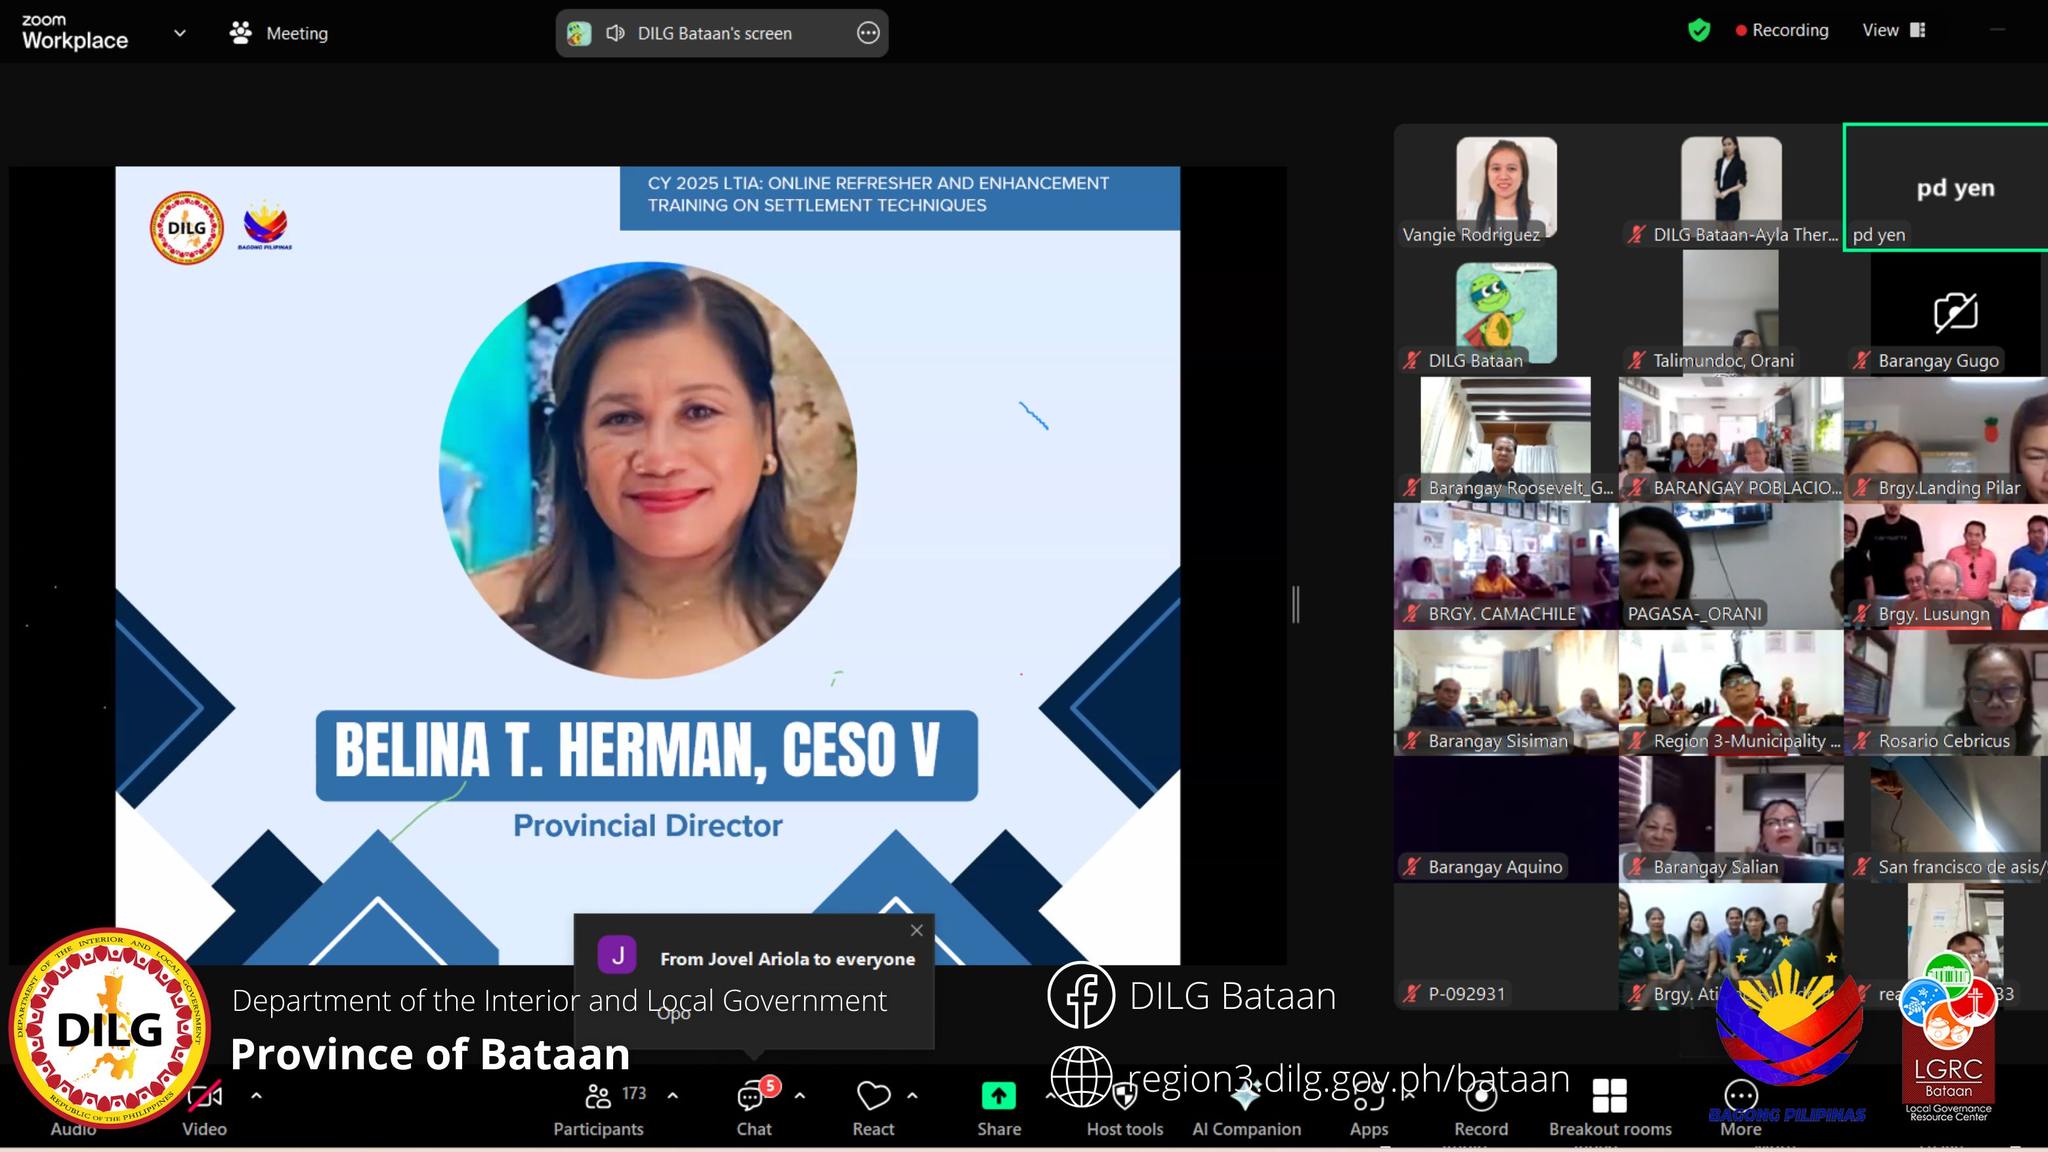Open chat message from Jovel Ariola
2048x1152 pixels.
click(754, 981)
